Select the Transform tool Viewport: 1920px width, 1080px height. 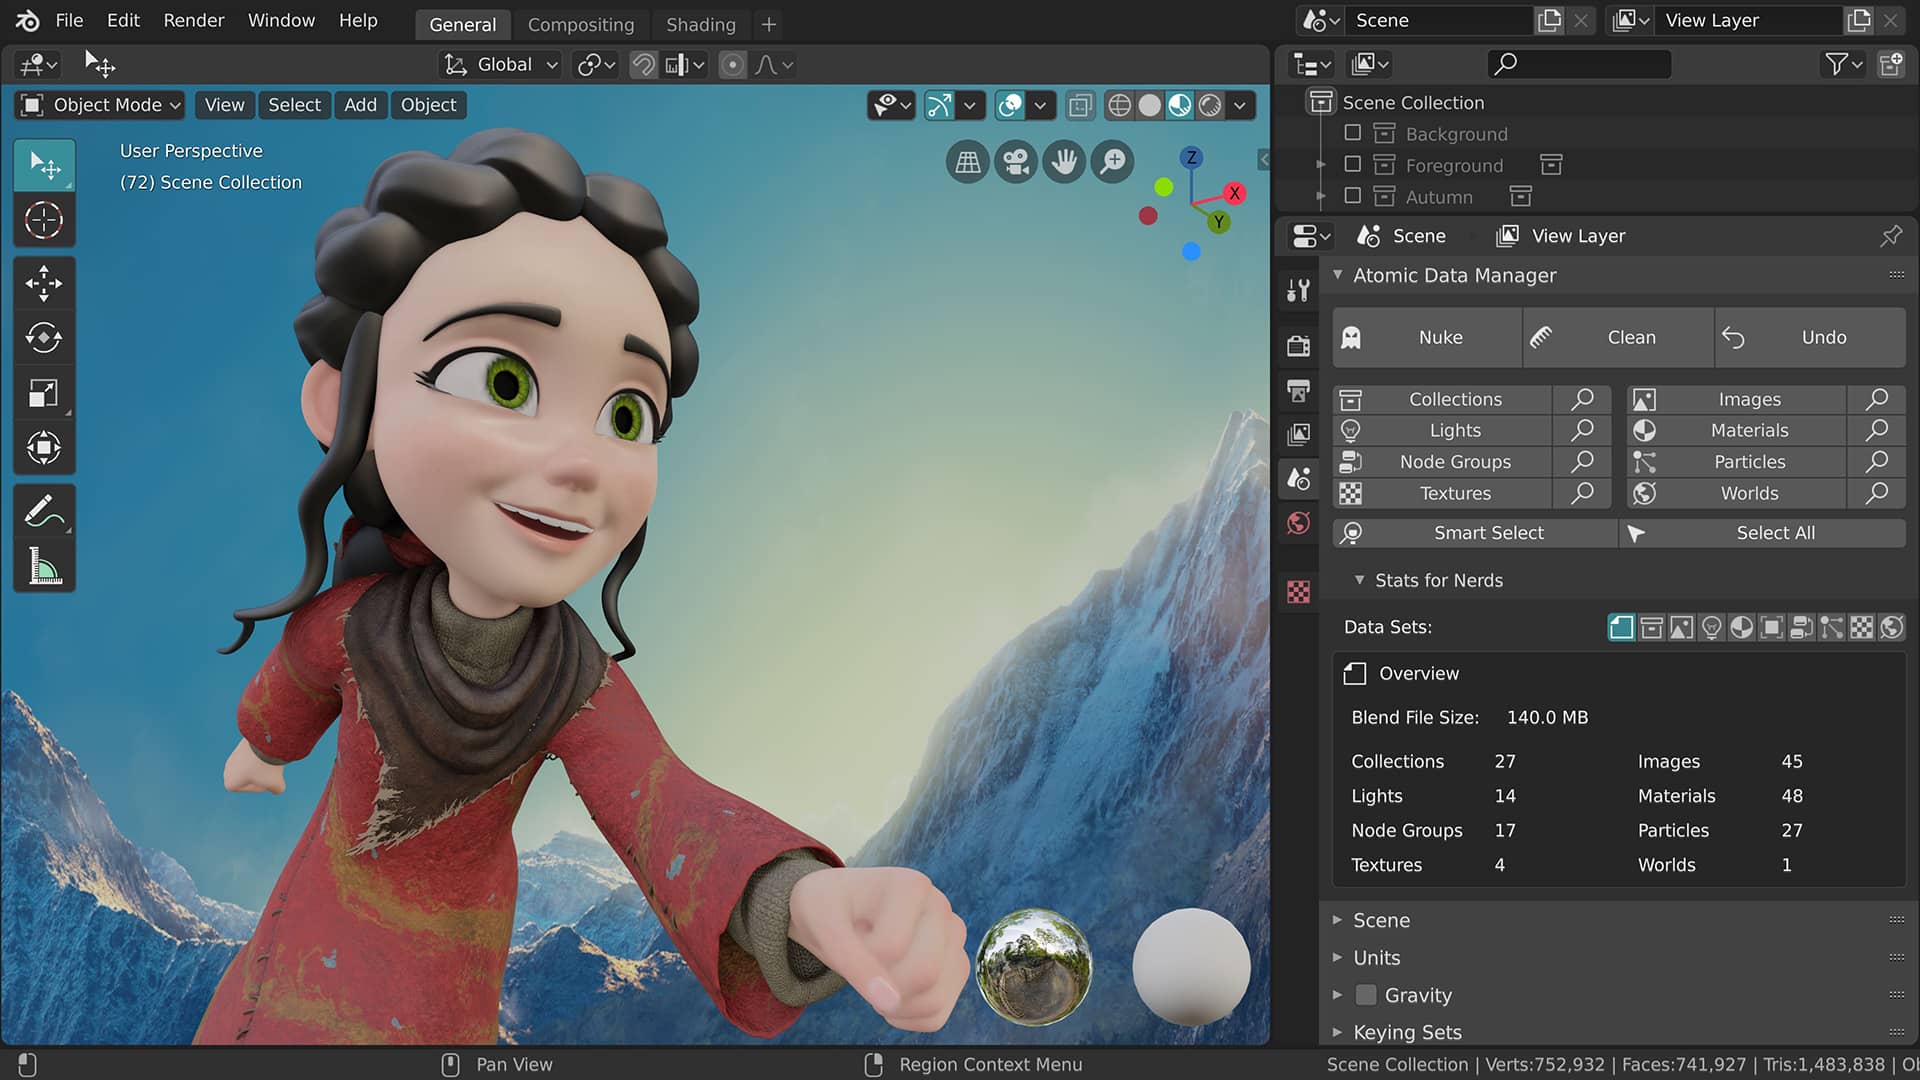(44, 447)
